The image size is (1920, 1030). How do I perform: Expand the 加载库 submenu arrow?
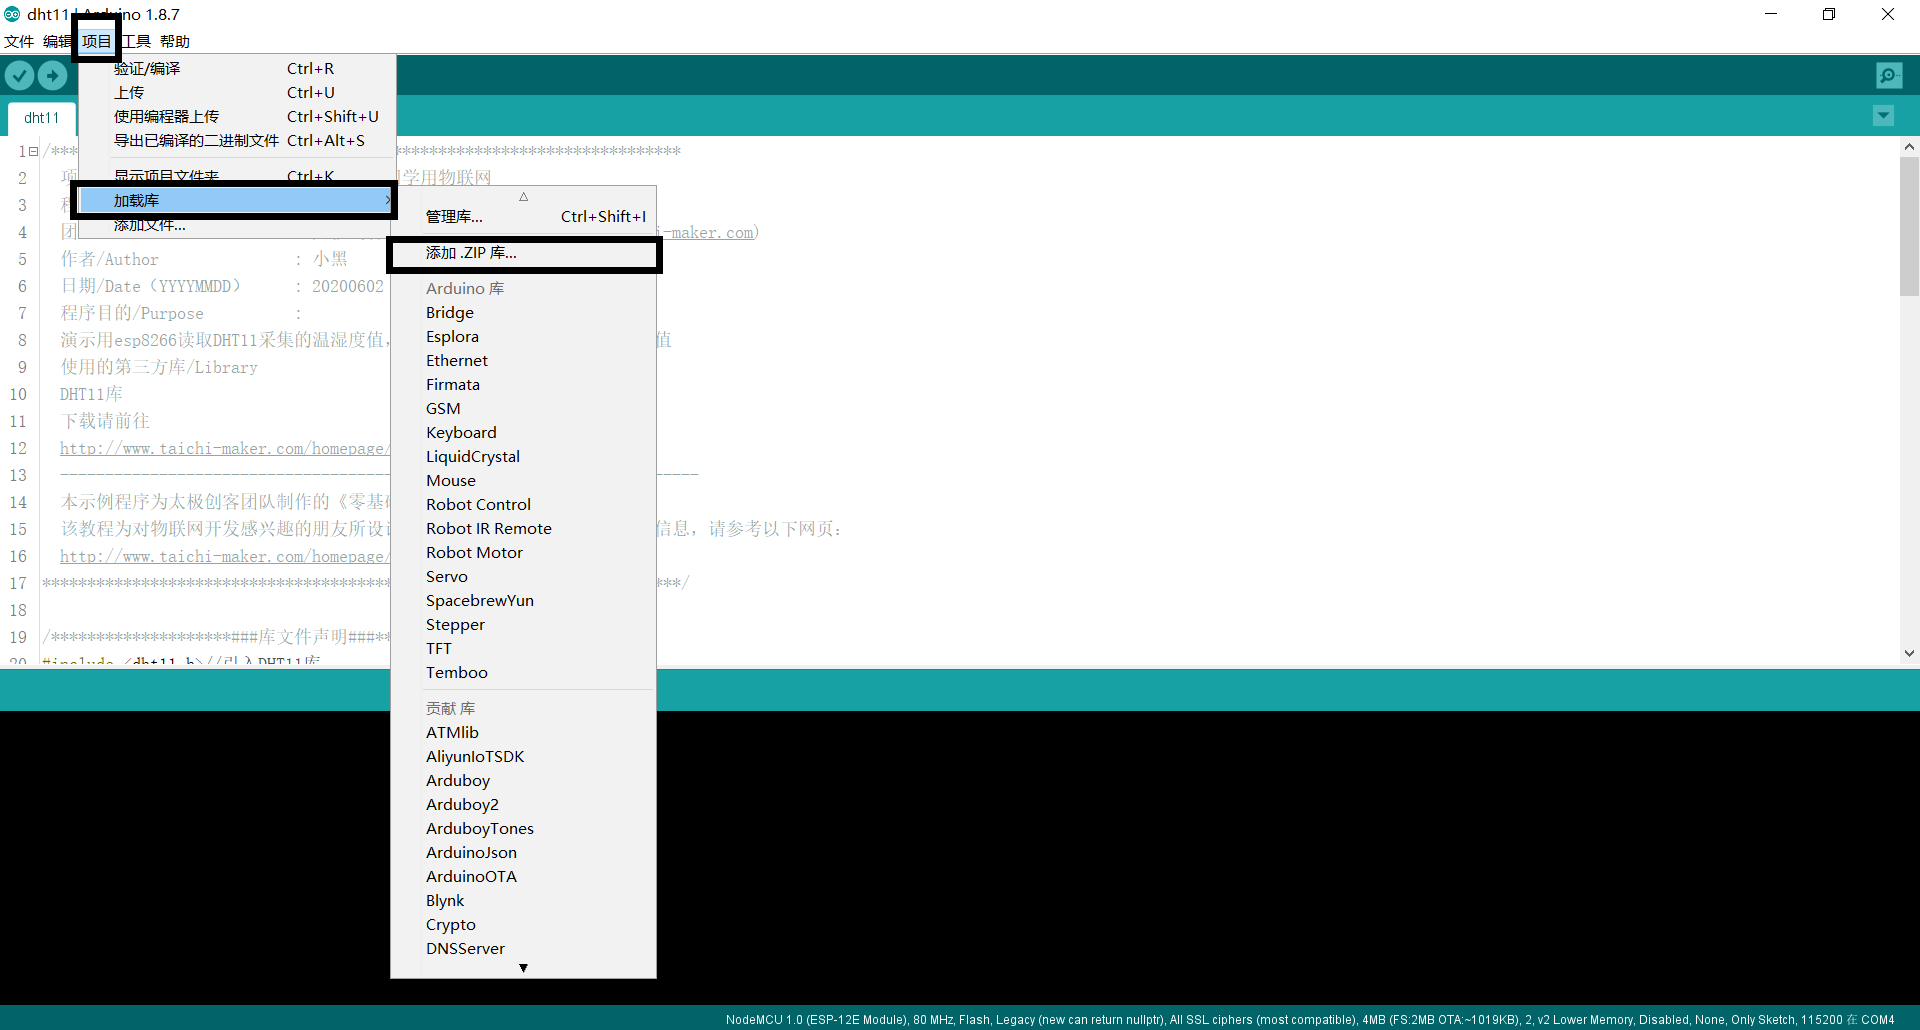tap(388, 201)
